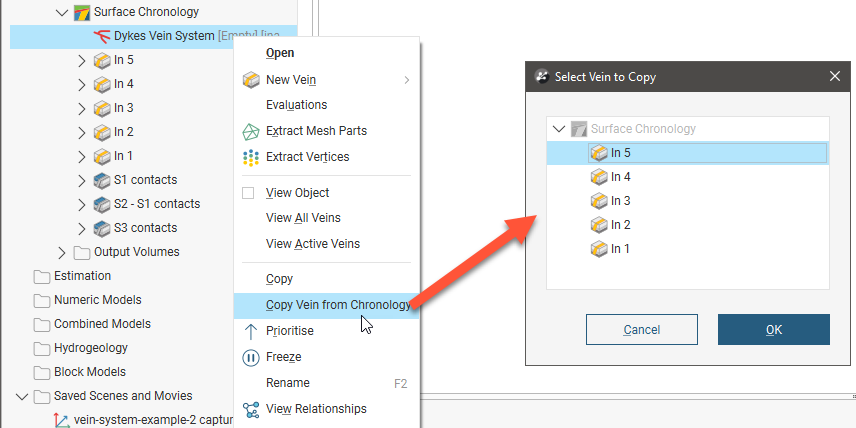Image resolution: width=856 pixels, height=428 pixels.
Task: Click the View Relationships icon
Action: pos(251,409)
